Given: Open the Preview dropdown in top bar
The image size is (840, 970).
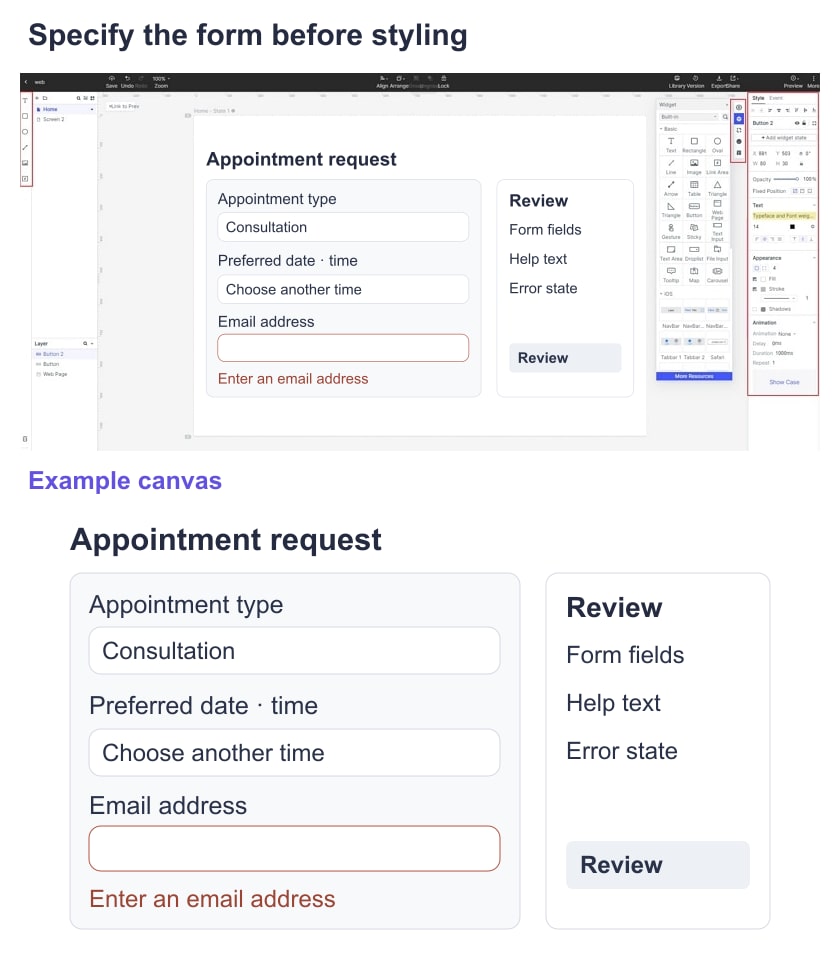Looking at the screenshot, I should point(793,81).
